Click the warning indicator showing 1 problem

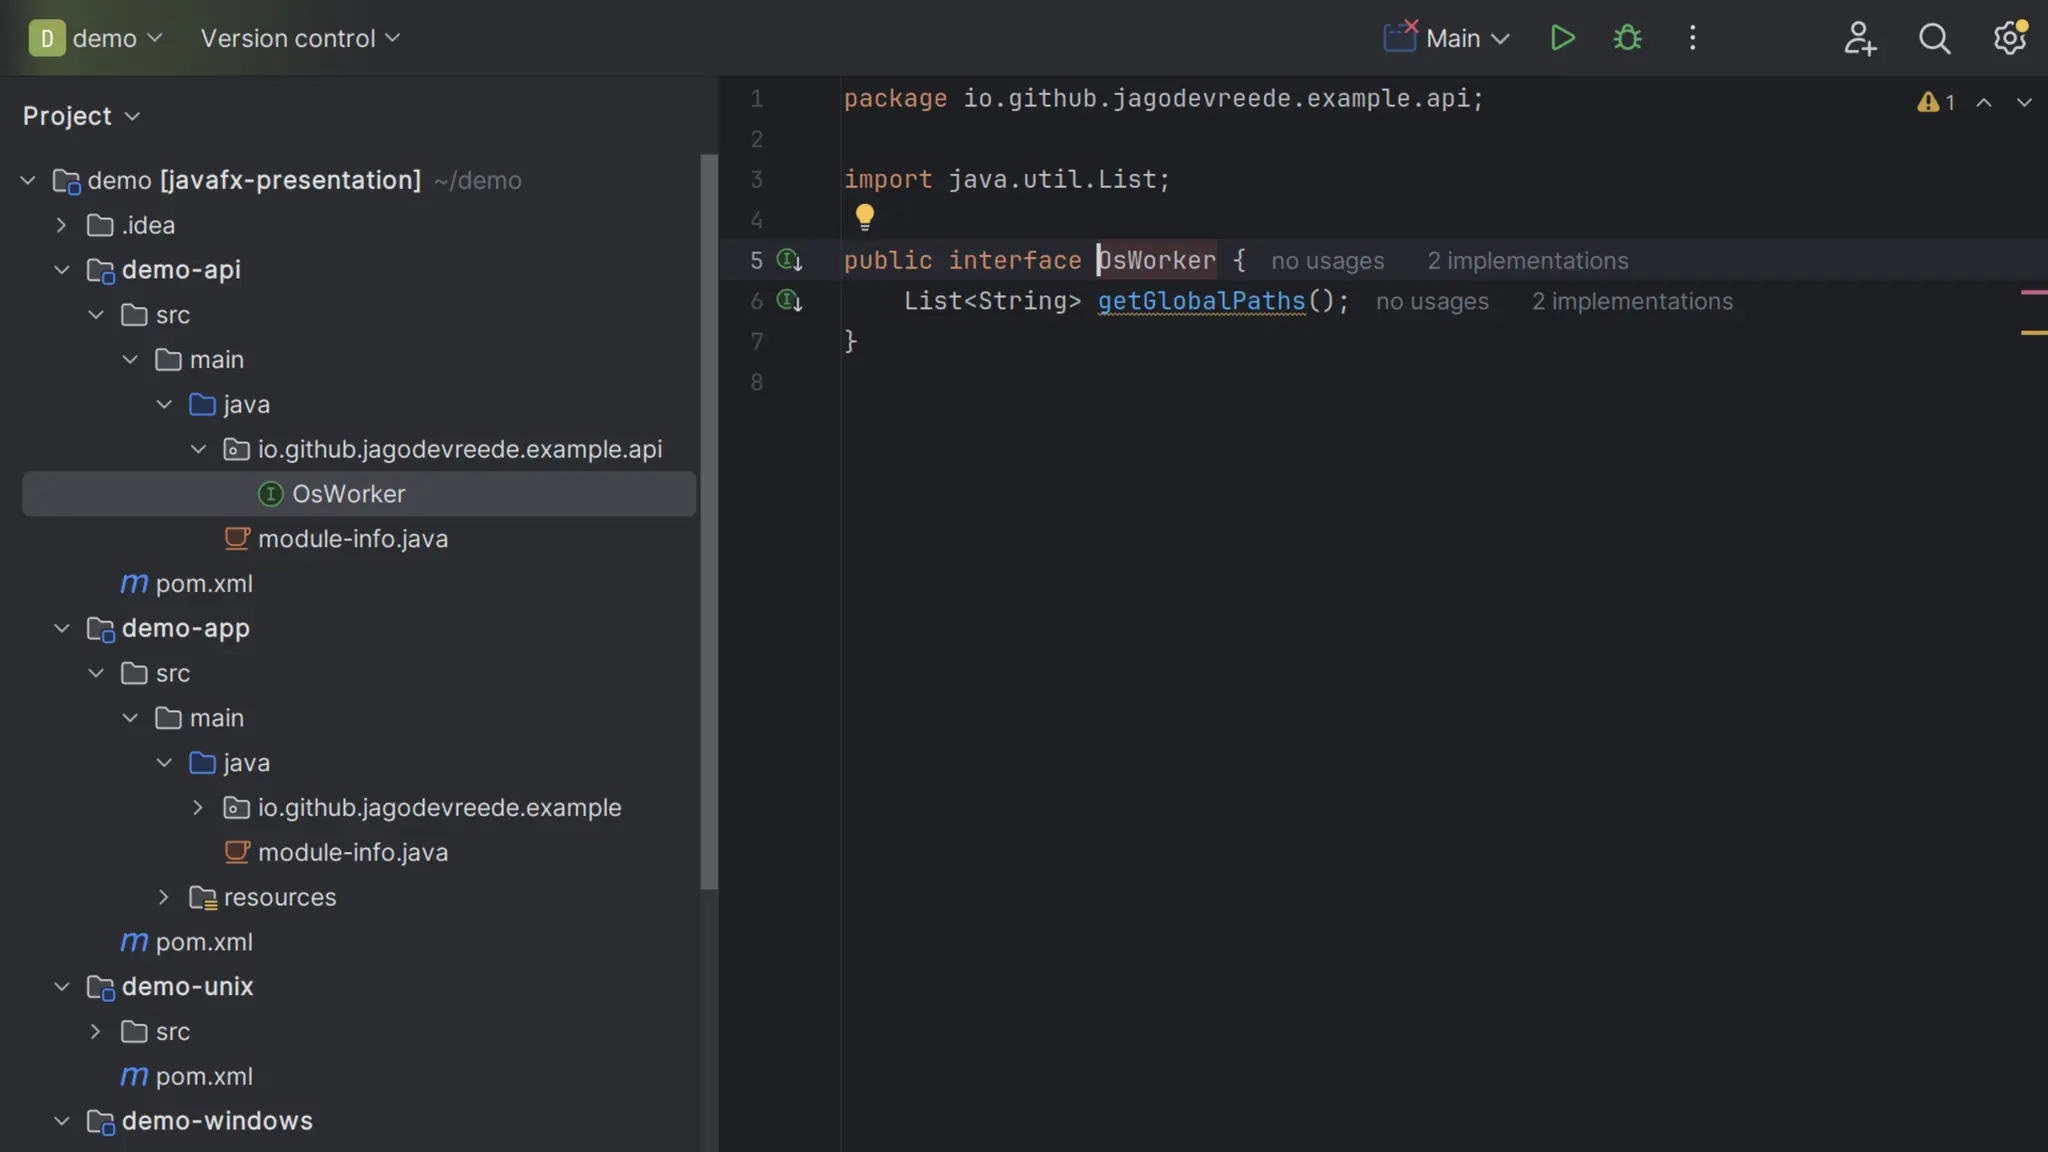tap(1935, 102)
